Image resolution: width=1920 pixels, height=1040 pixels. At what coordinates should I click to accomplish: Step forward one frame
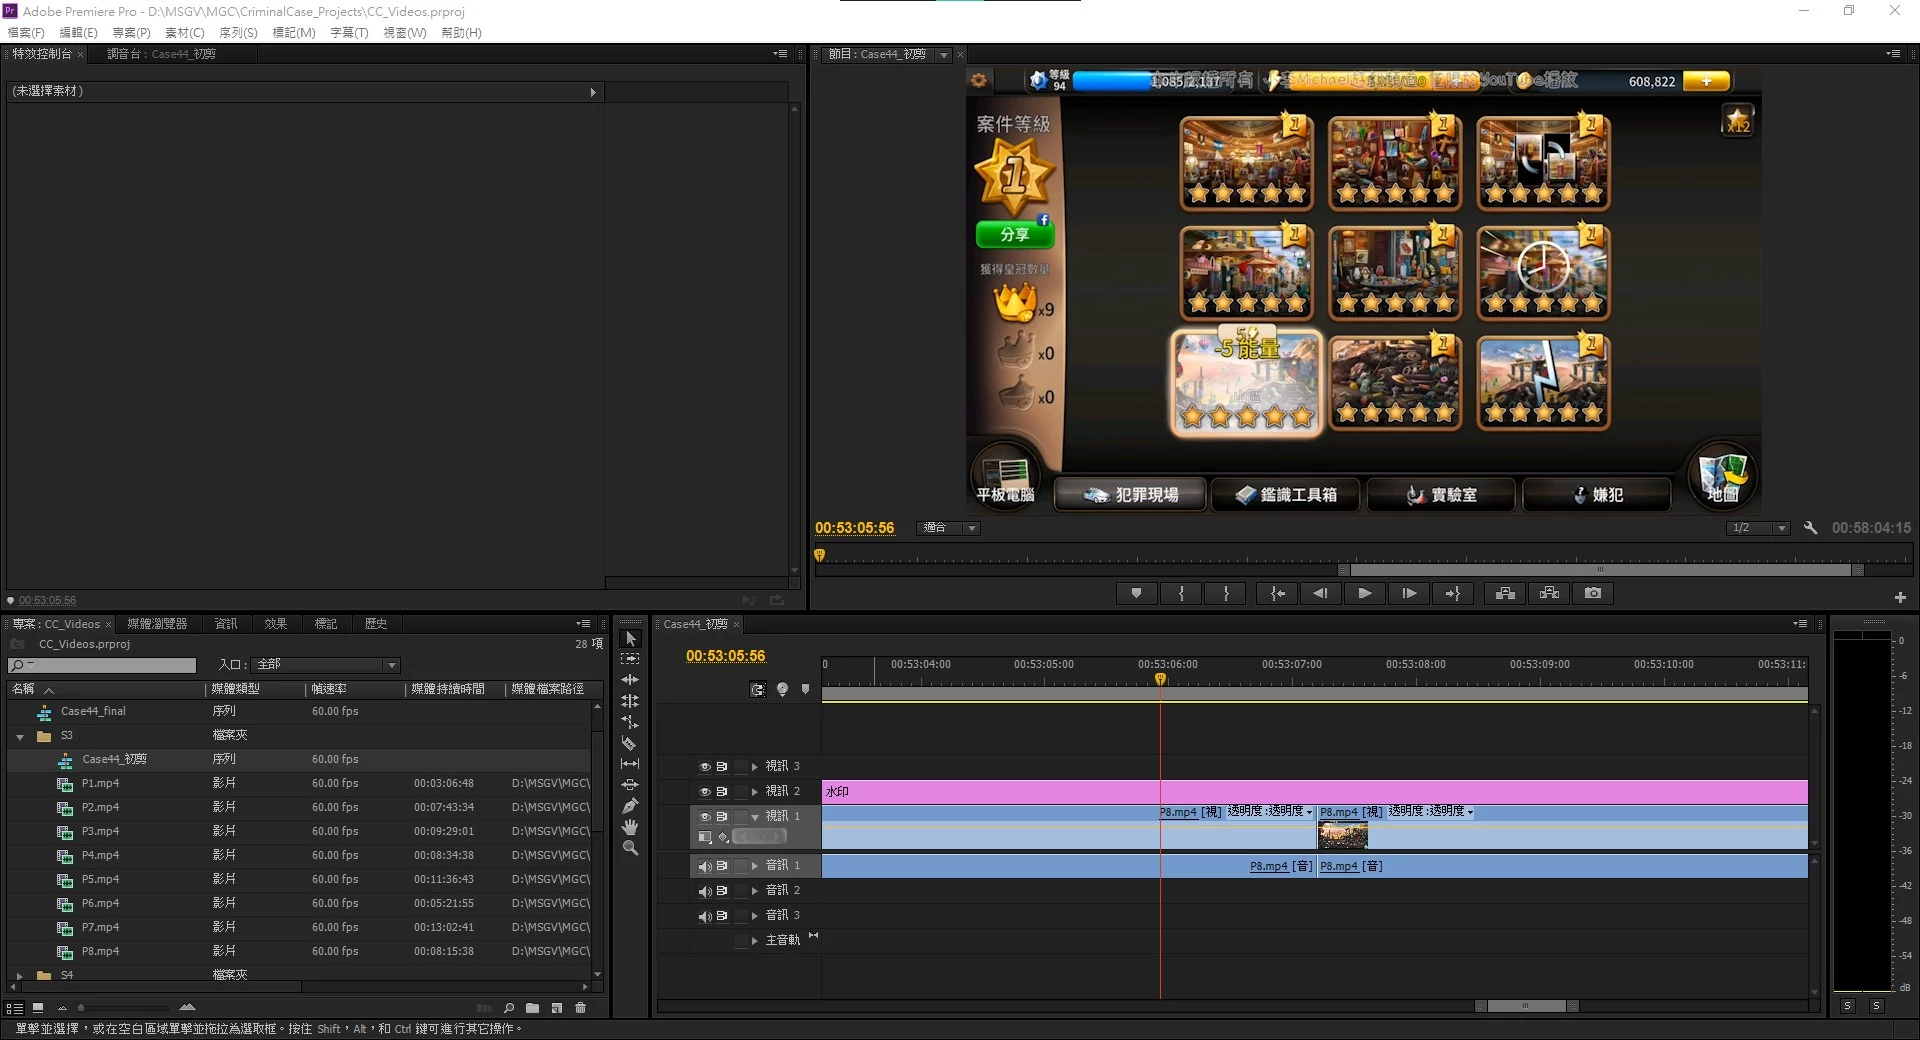point(1409,593)
